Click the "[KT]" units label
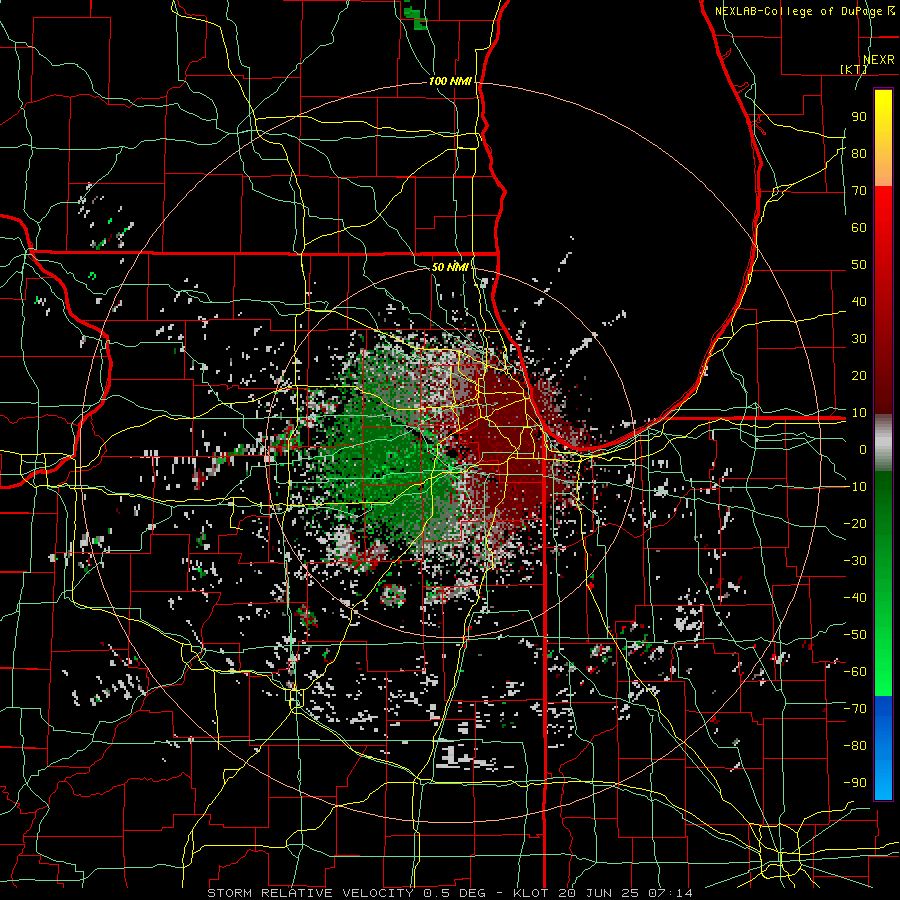Viewport: 900px width, 900px height. click(854, 69)
